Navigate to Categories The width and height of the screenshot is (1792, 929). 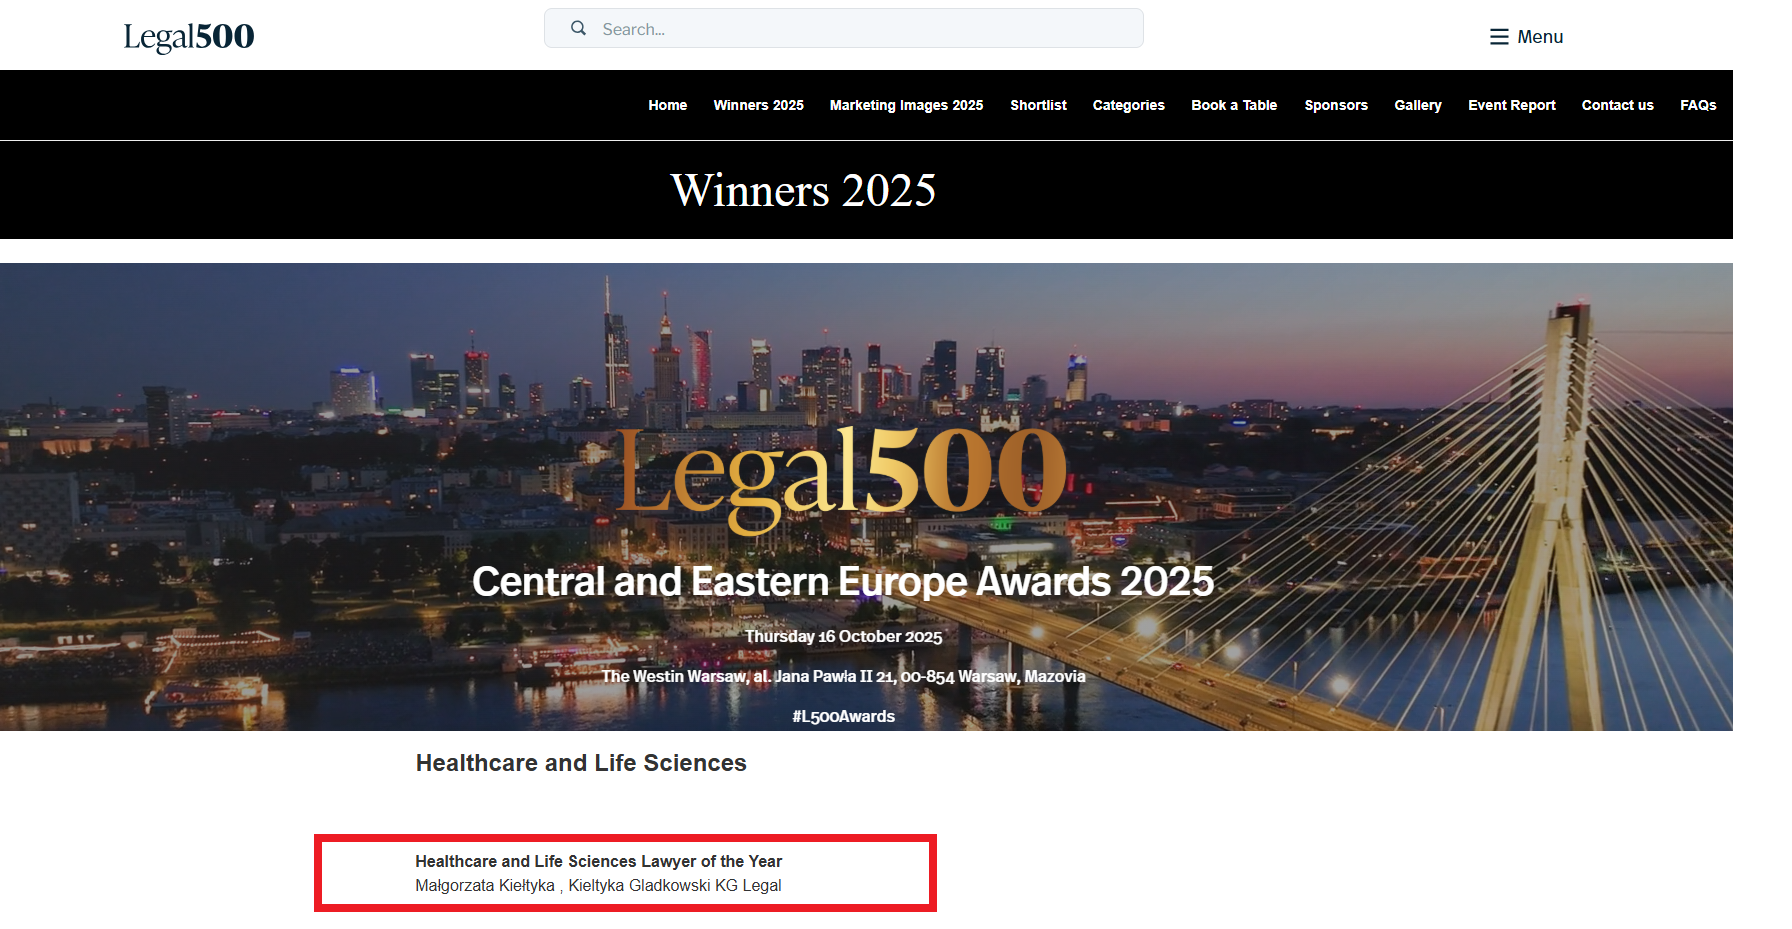click(1128, 105)
